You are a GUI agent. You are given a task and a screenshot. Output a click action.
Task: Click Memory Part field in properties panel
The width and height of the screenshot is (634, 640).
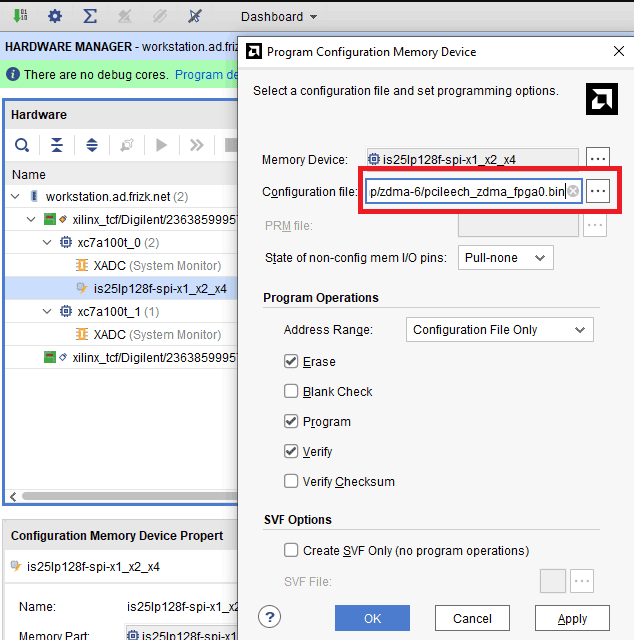click(182, 635)
